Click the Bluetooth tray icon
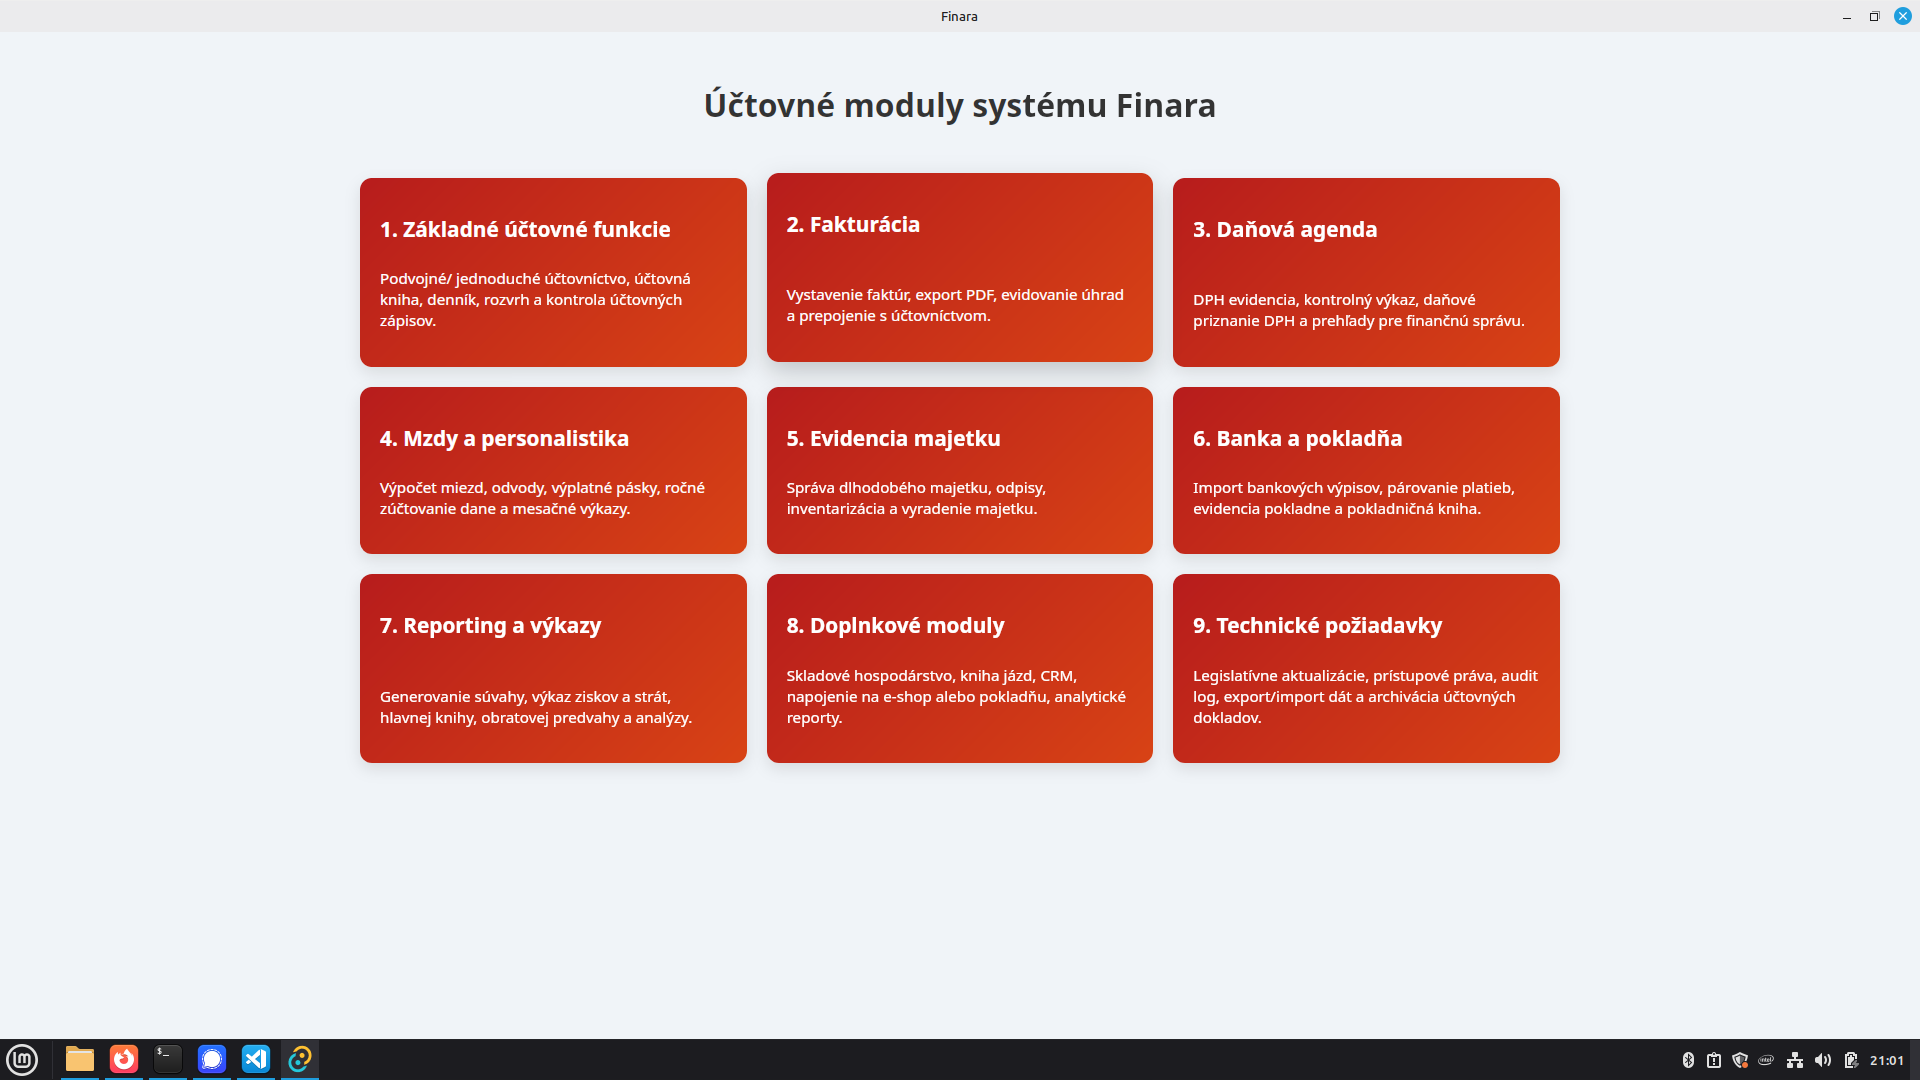 (x=1688, y=1060)
